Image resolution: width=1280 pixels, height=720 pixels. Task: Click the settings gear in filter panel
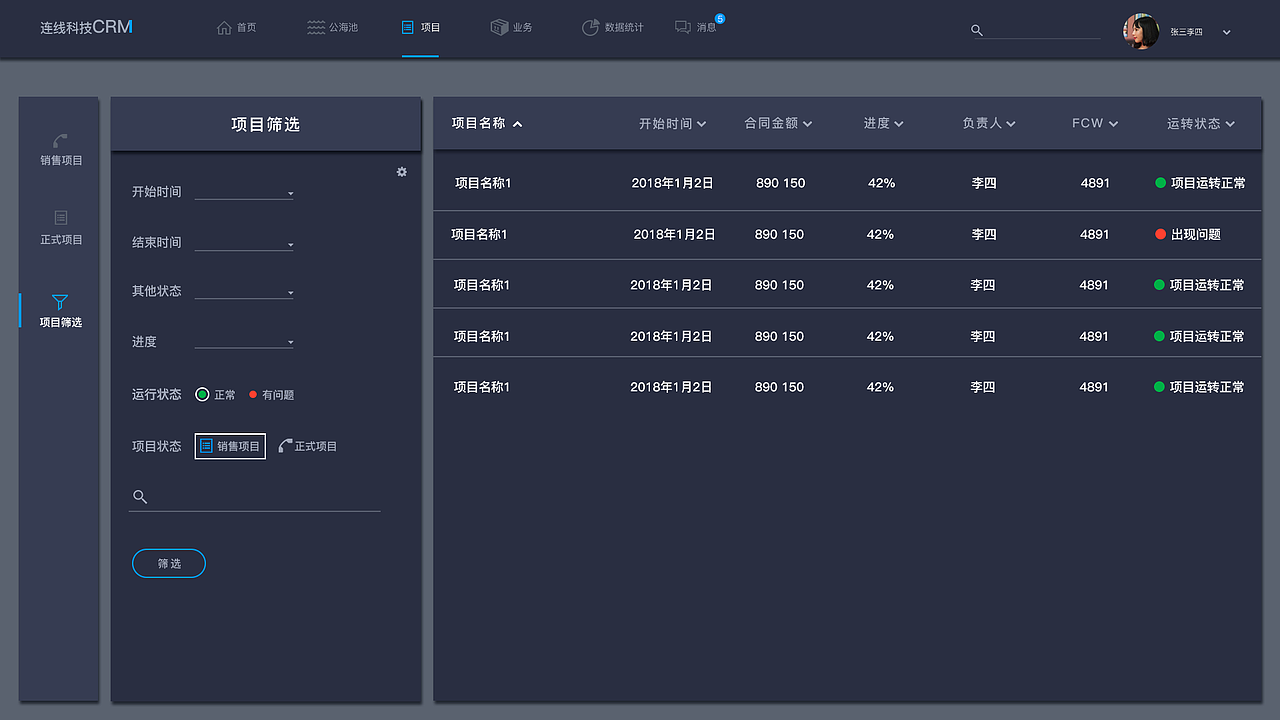click(x=402, y=171)
